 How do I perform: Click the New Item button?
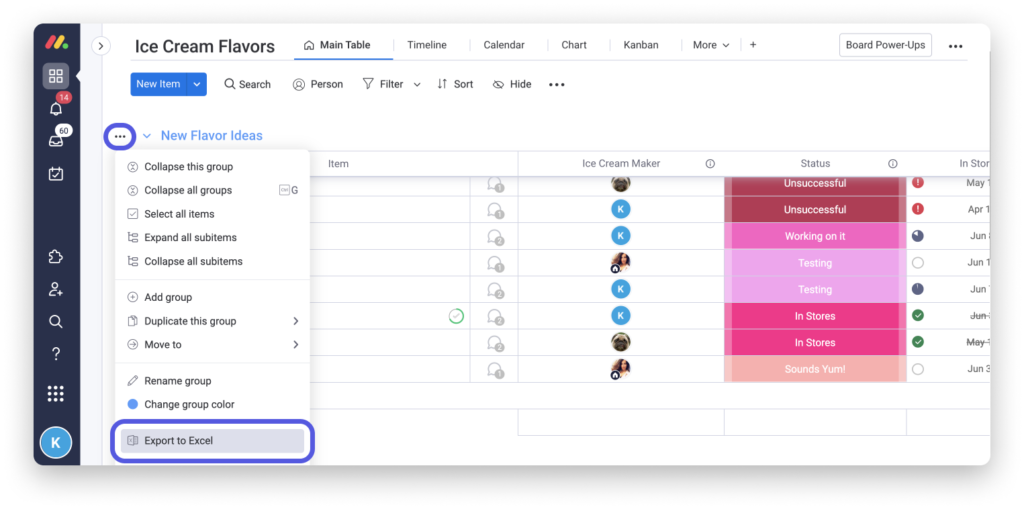pyautogui.click(x=158, y=84)
